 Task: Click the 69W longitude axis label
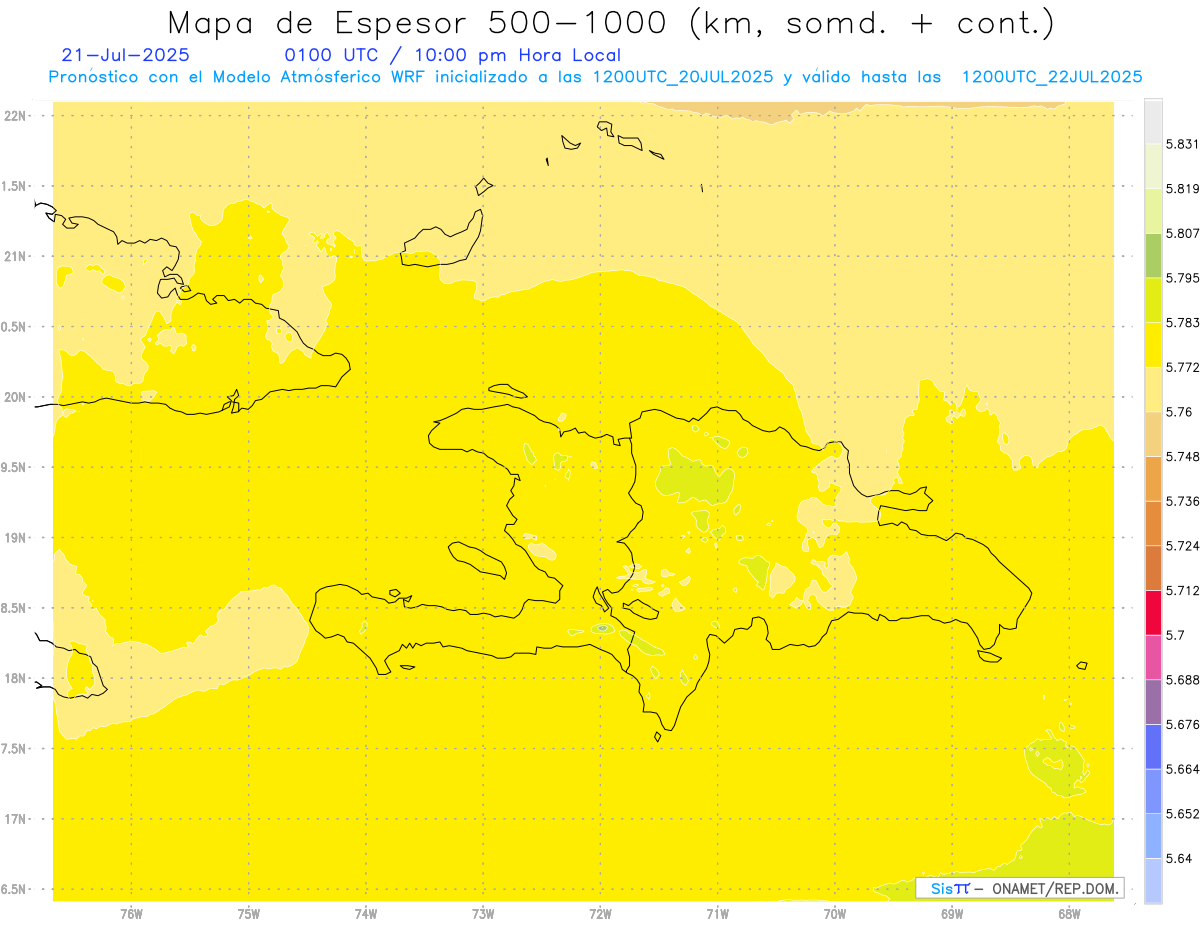pyautogui.click(x=952, y=914)
